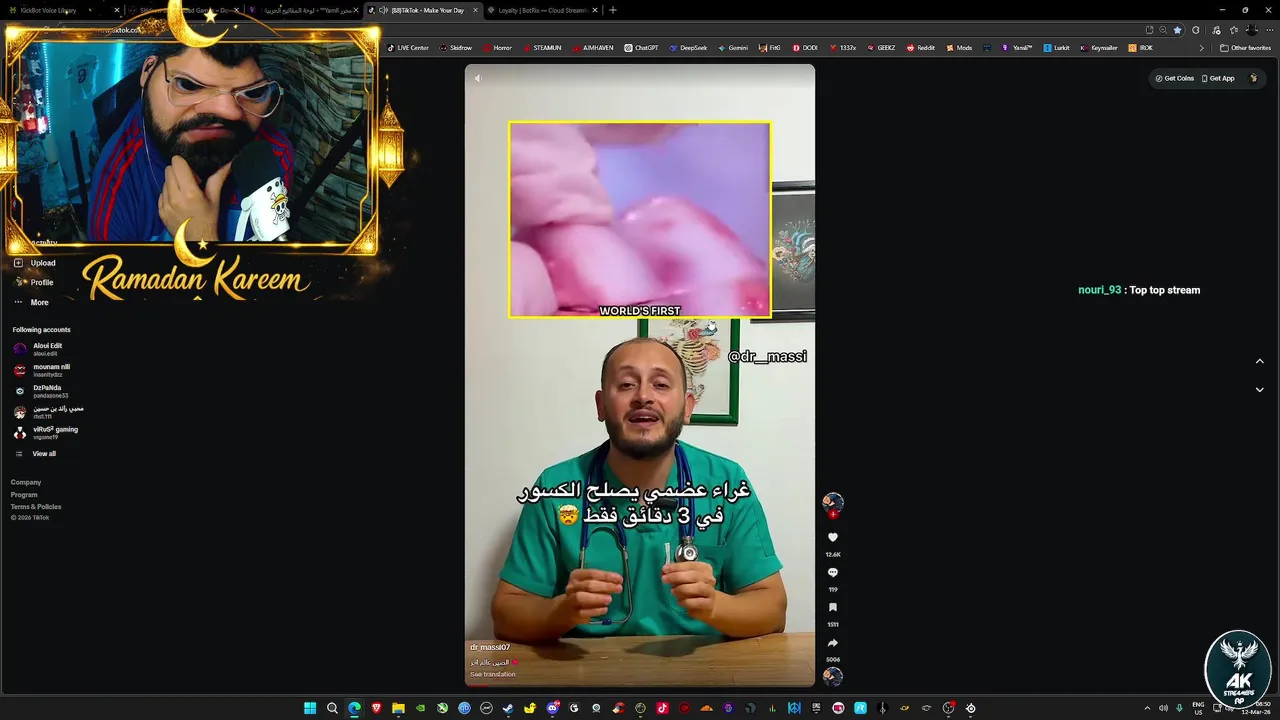1280x720 pixels.
Task: Open ChatGPT bookmark
Action: coord(641,48)
